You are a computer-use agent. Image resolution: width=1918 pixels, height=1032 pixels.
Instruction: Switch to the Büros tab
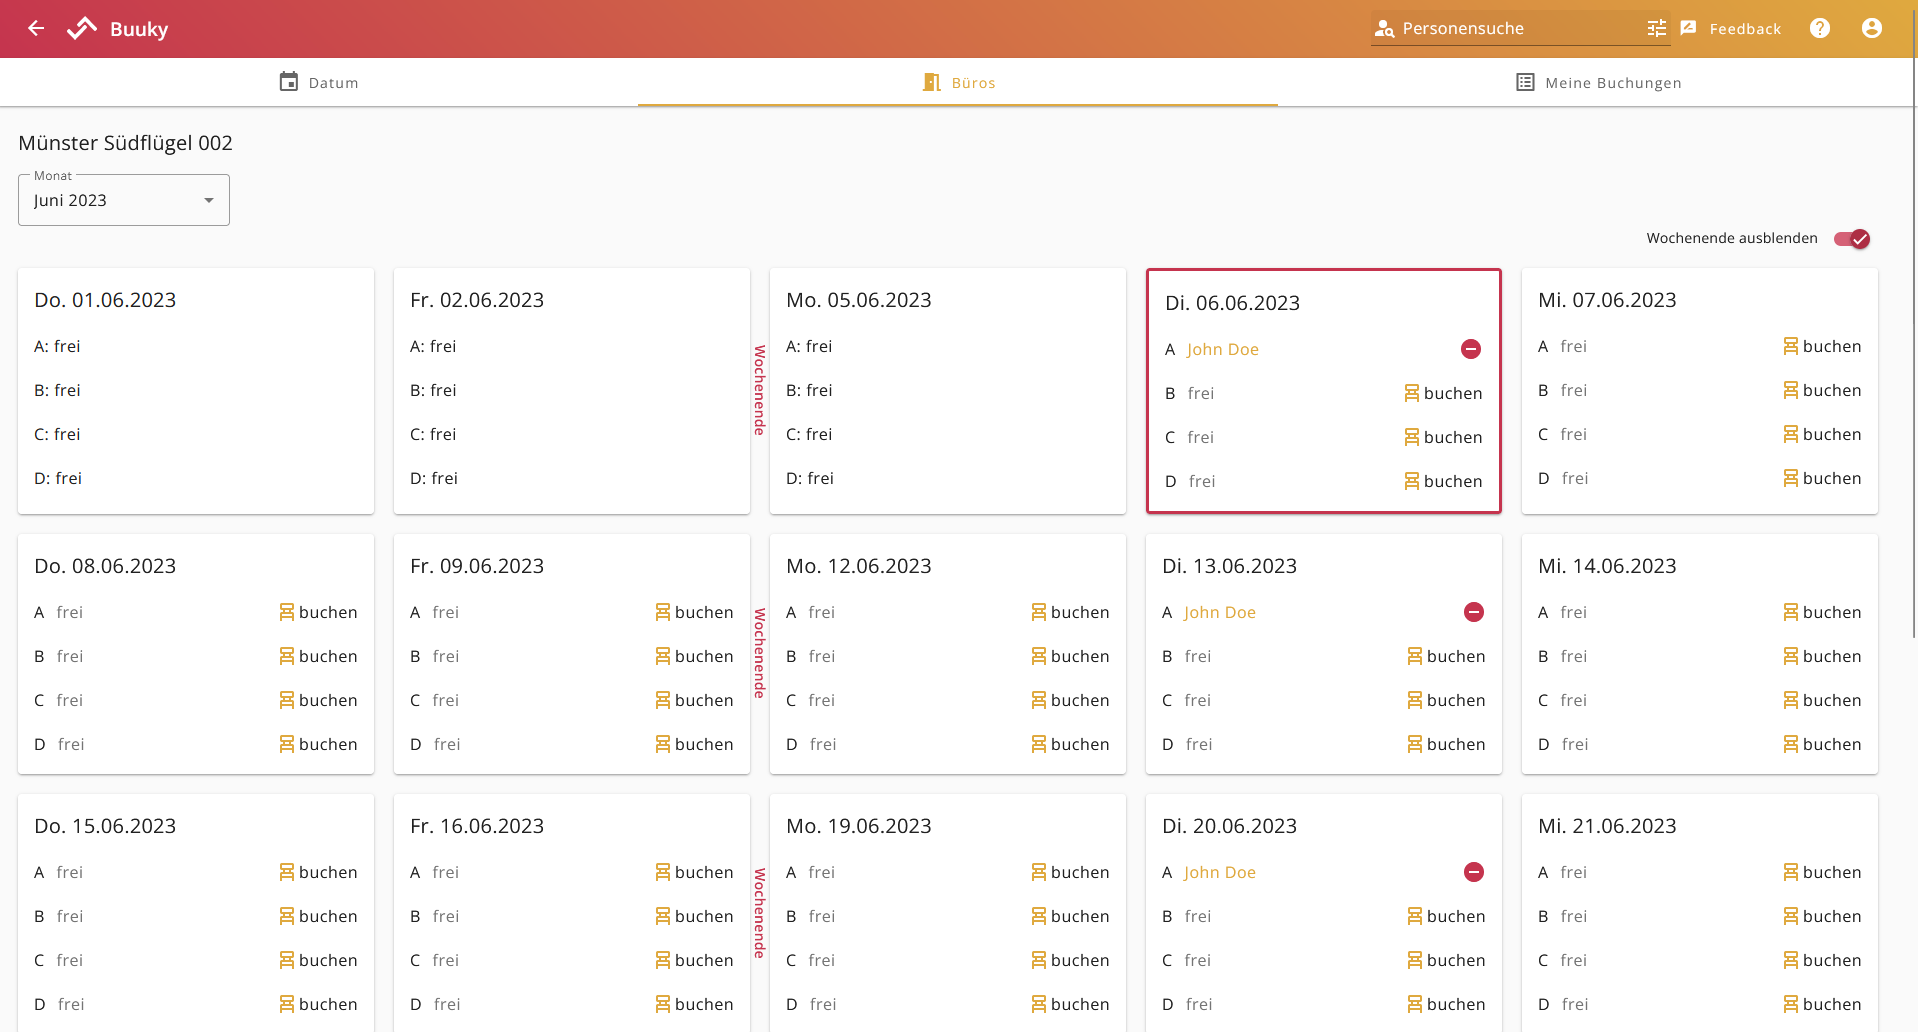[x=958, y=82]
